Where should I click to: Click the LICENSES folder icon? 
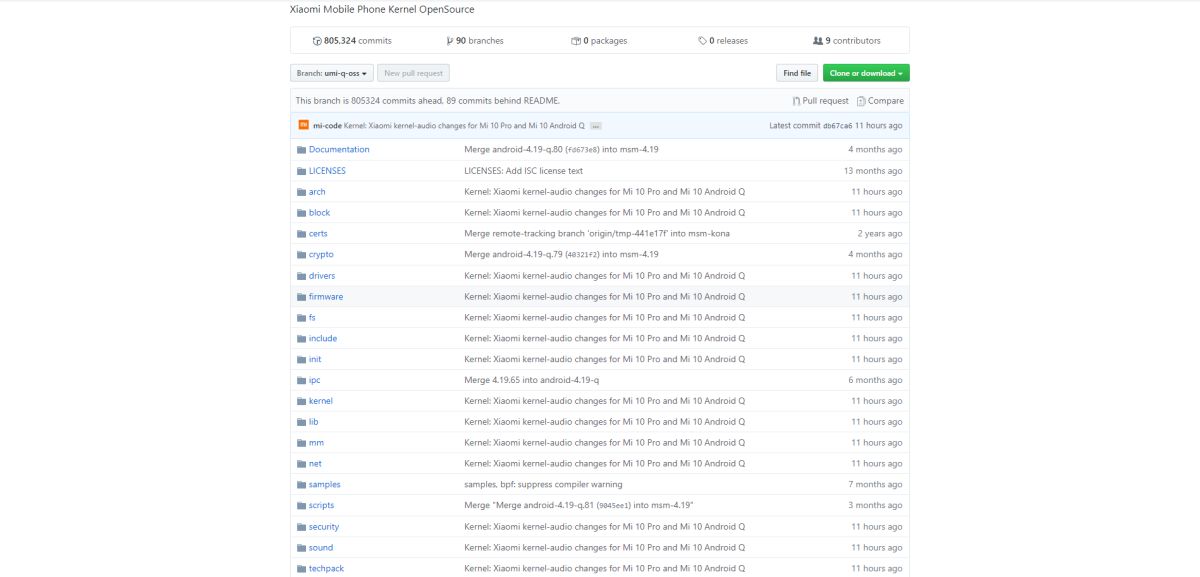click(300, 171)
